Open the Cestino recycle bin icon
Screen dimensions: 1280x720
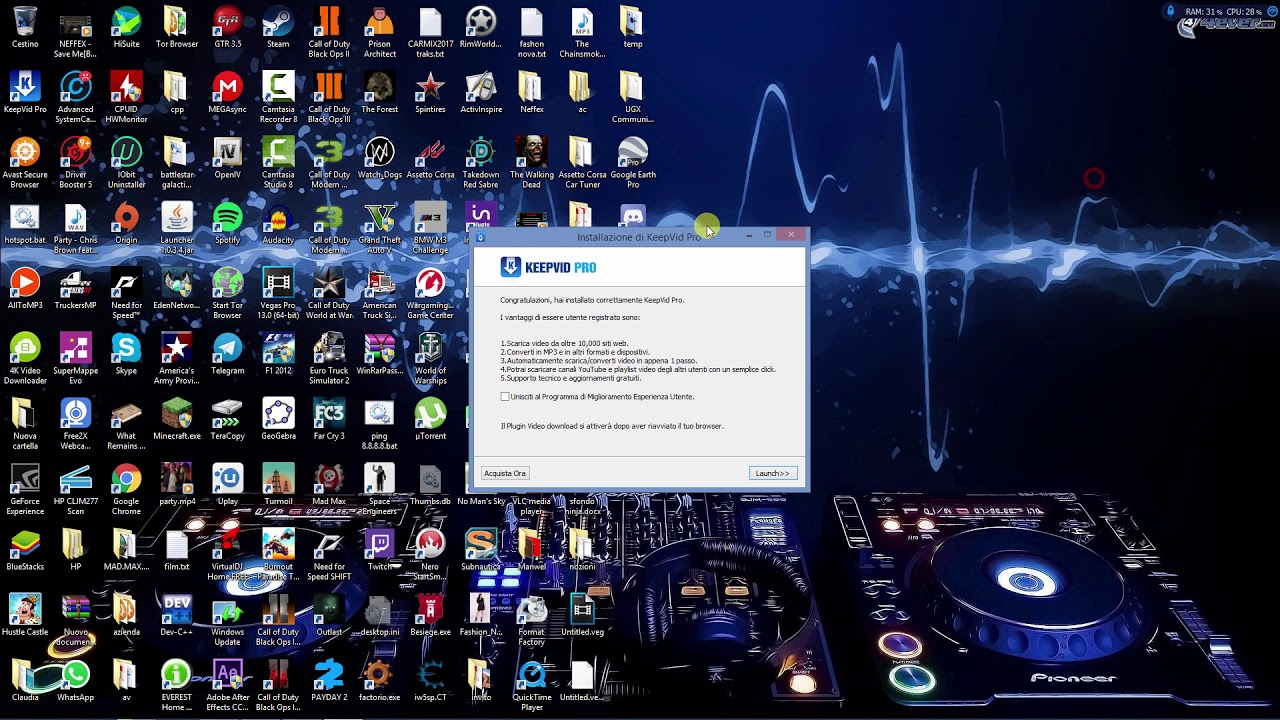tap(25, 22)
